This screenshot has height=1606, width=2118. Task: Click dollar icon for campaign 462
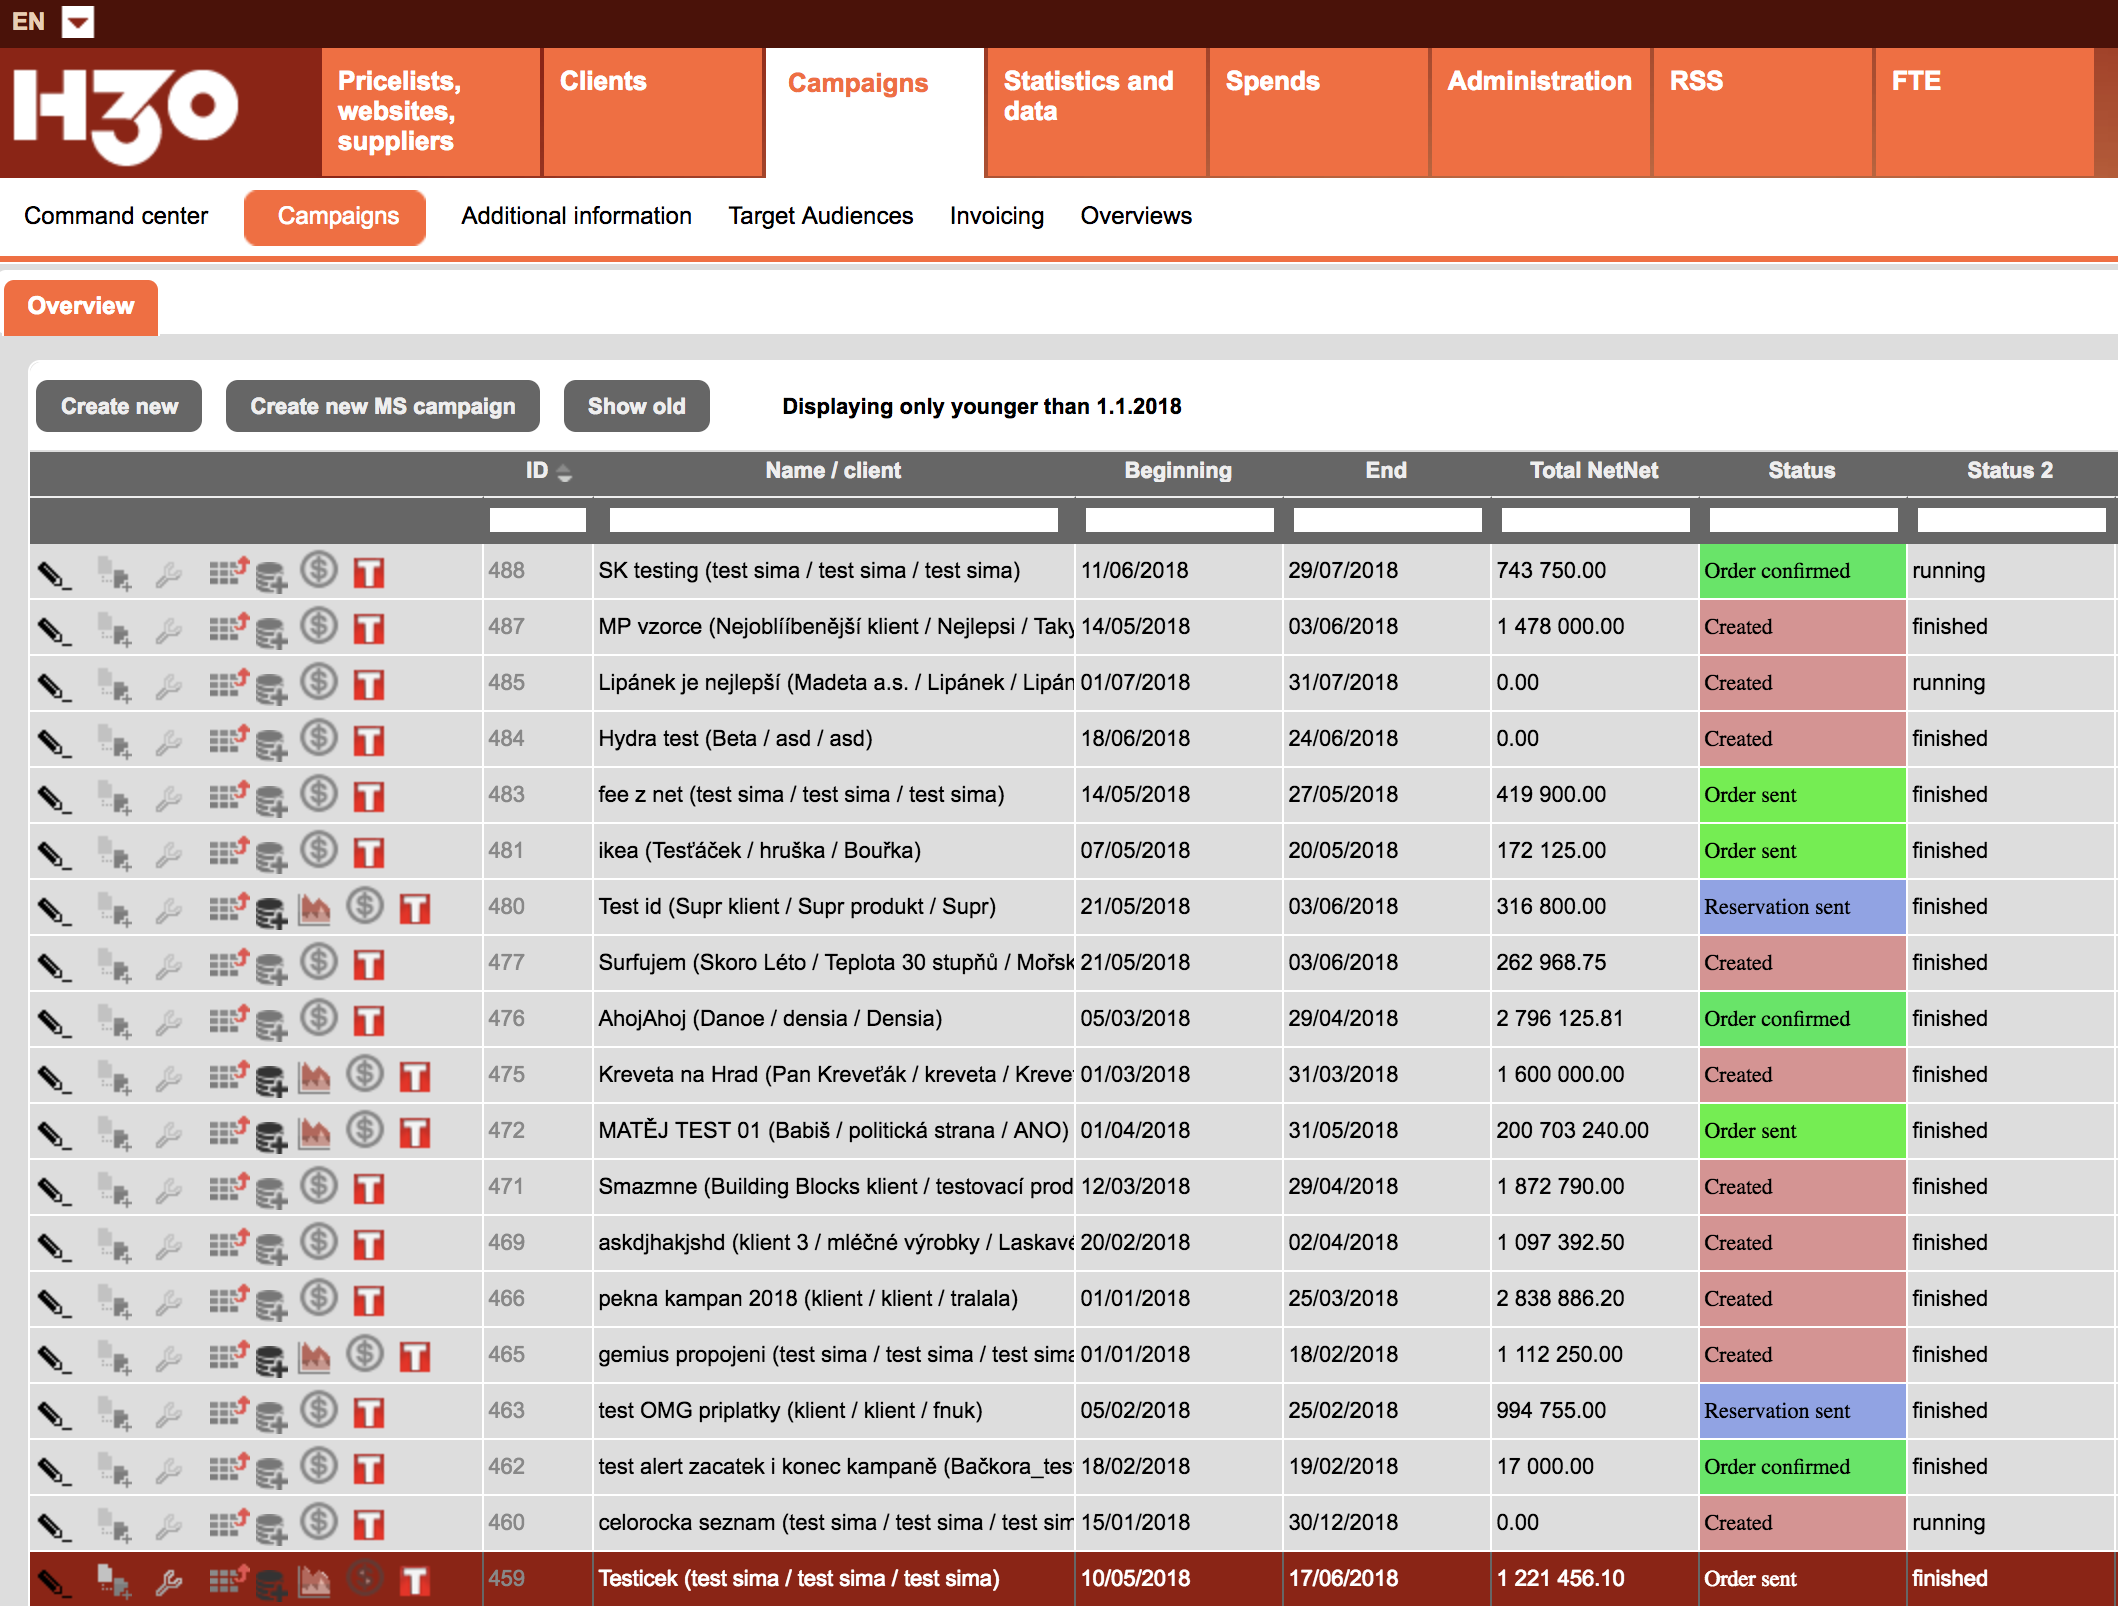coord(319,1466)
